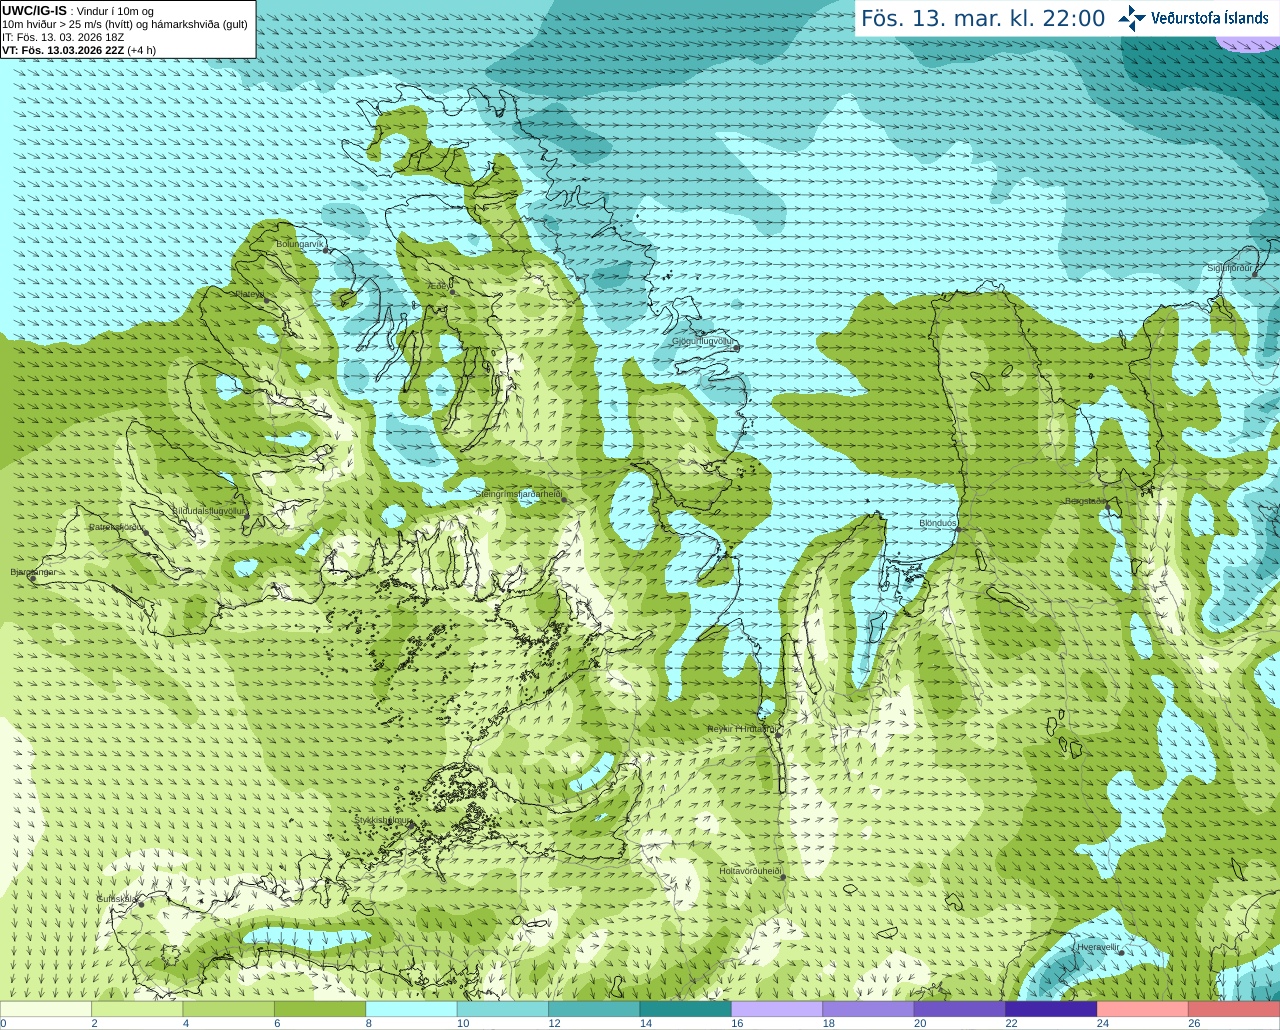This screenshot has width=1280, height=1030.
Task: Click the legend value 10
Action: click(463, 1023)
